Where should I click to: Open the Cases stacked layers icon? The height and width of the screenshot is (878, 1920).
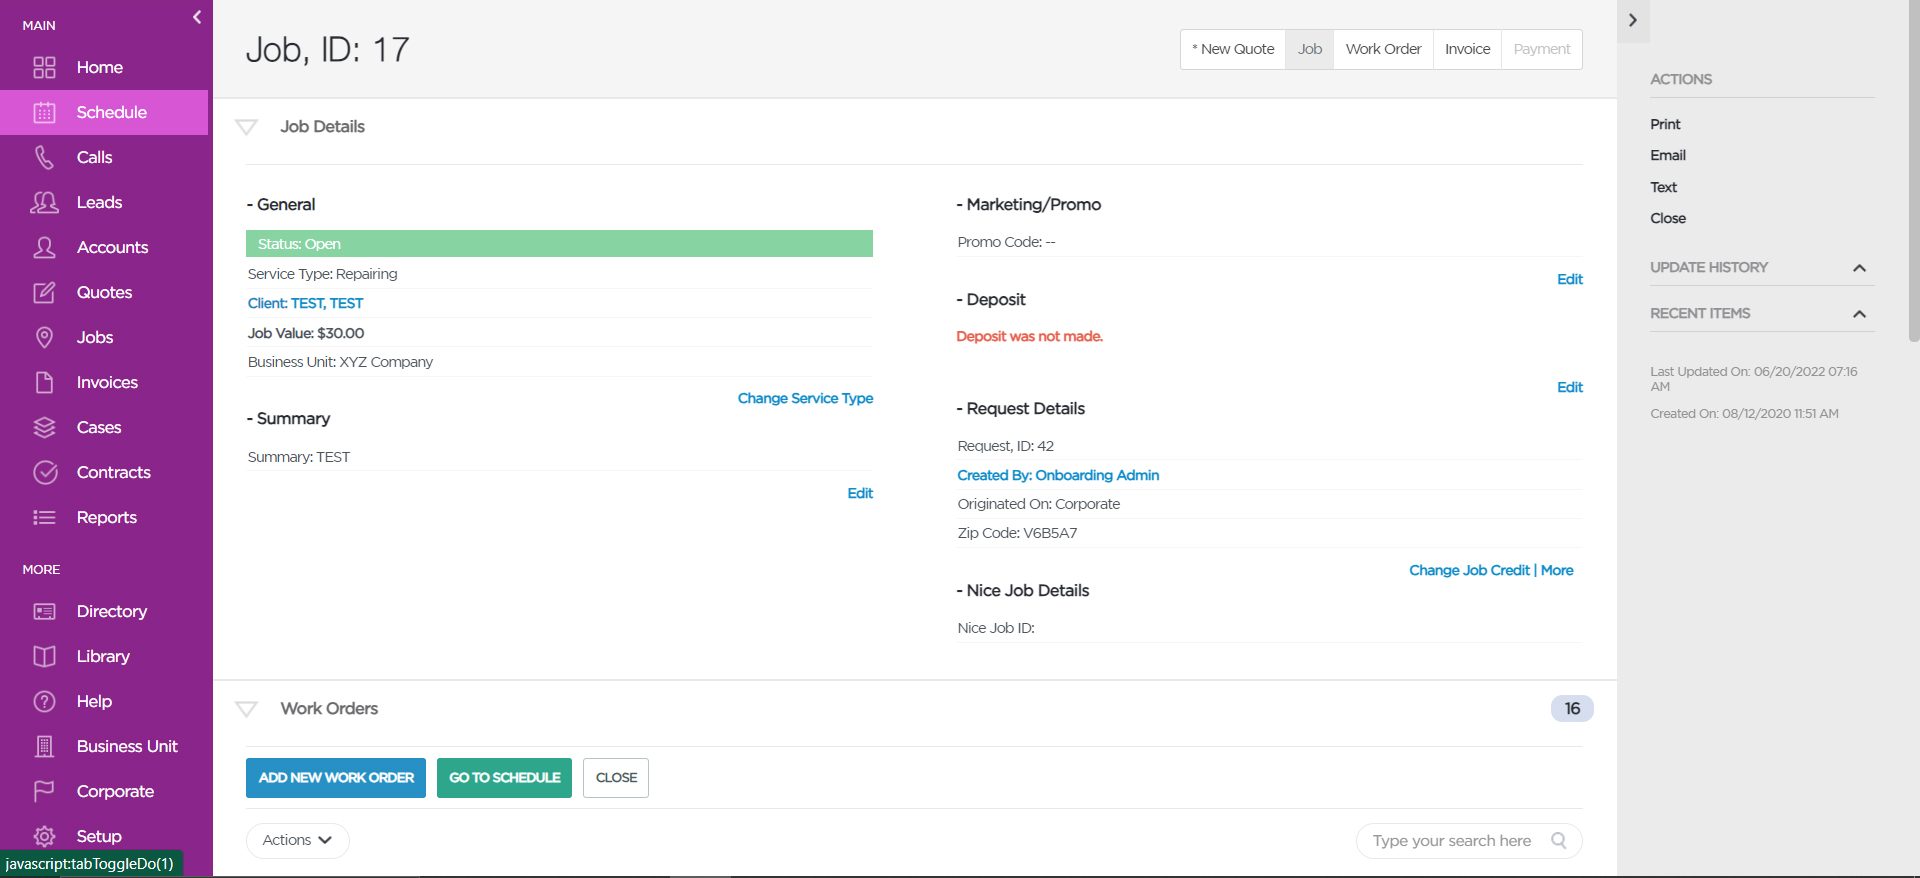coord(44,427)
